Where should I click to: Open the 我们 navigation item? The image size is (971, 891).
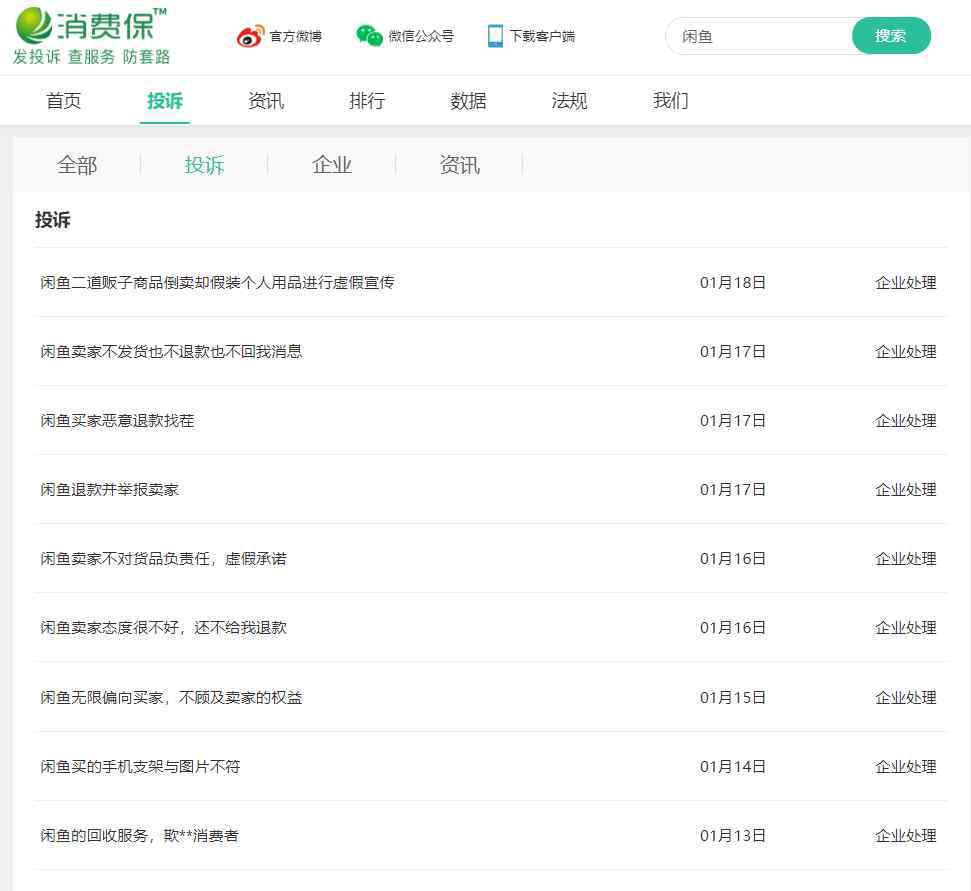point(670,100)
